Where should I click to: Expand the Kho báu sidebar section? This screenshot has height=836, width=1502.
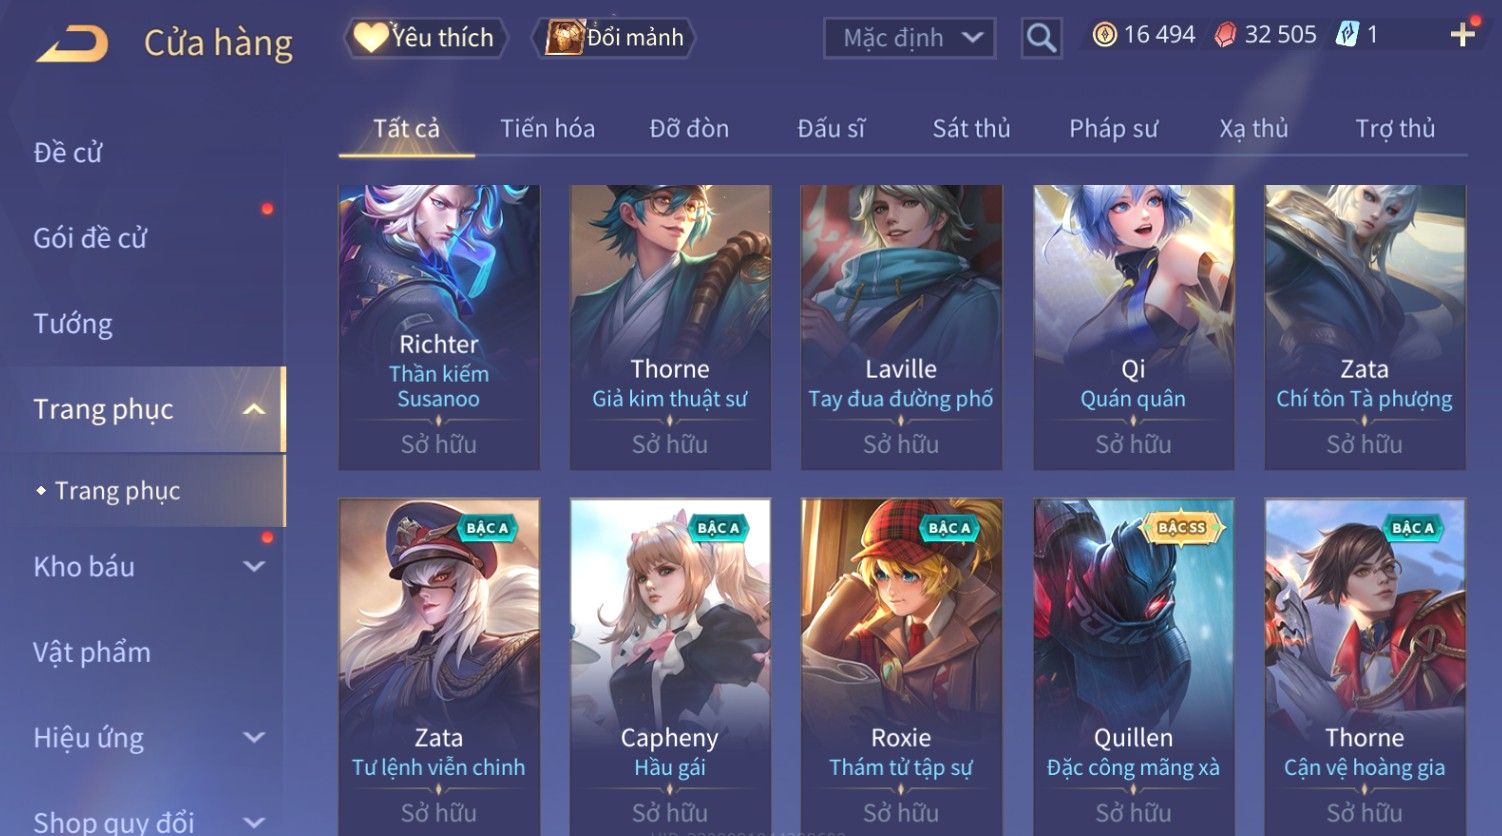tap(254, 567)
